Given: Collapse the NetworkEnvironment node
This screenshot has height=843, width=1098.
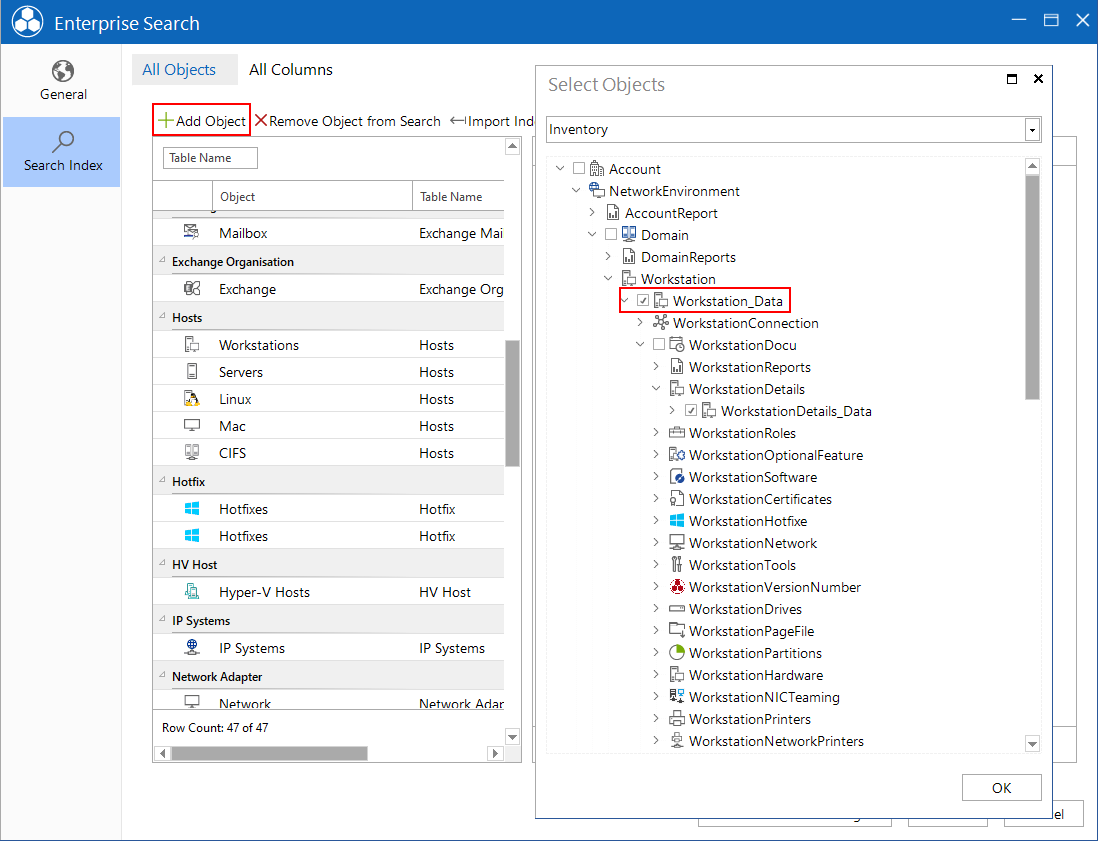Looking at the screenshot, I should 576,190.
